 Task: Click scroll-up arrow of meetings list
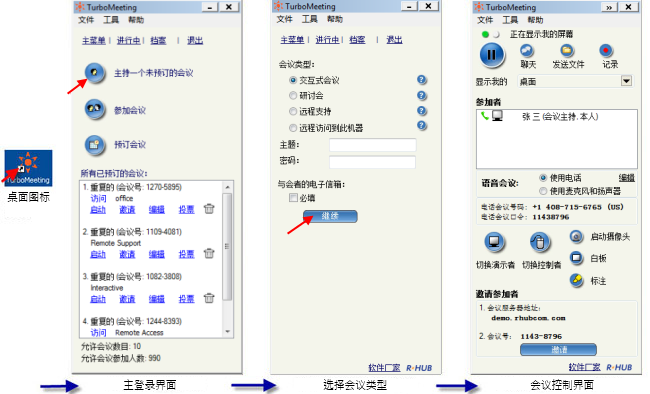tap(228, 187)
